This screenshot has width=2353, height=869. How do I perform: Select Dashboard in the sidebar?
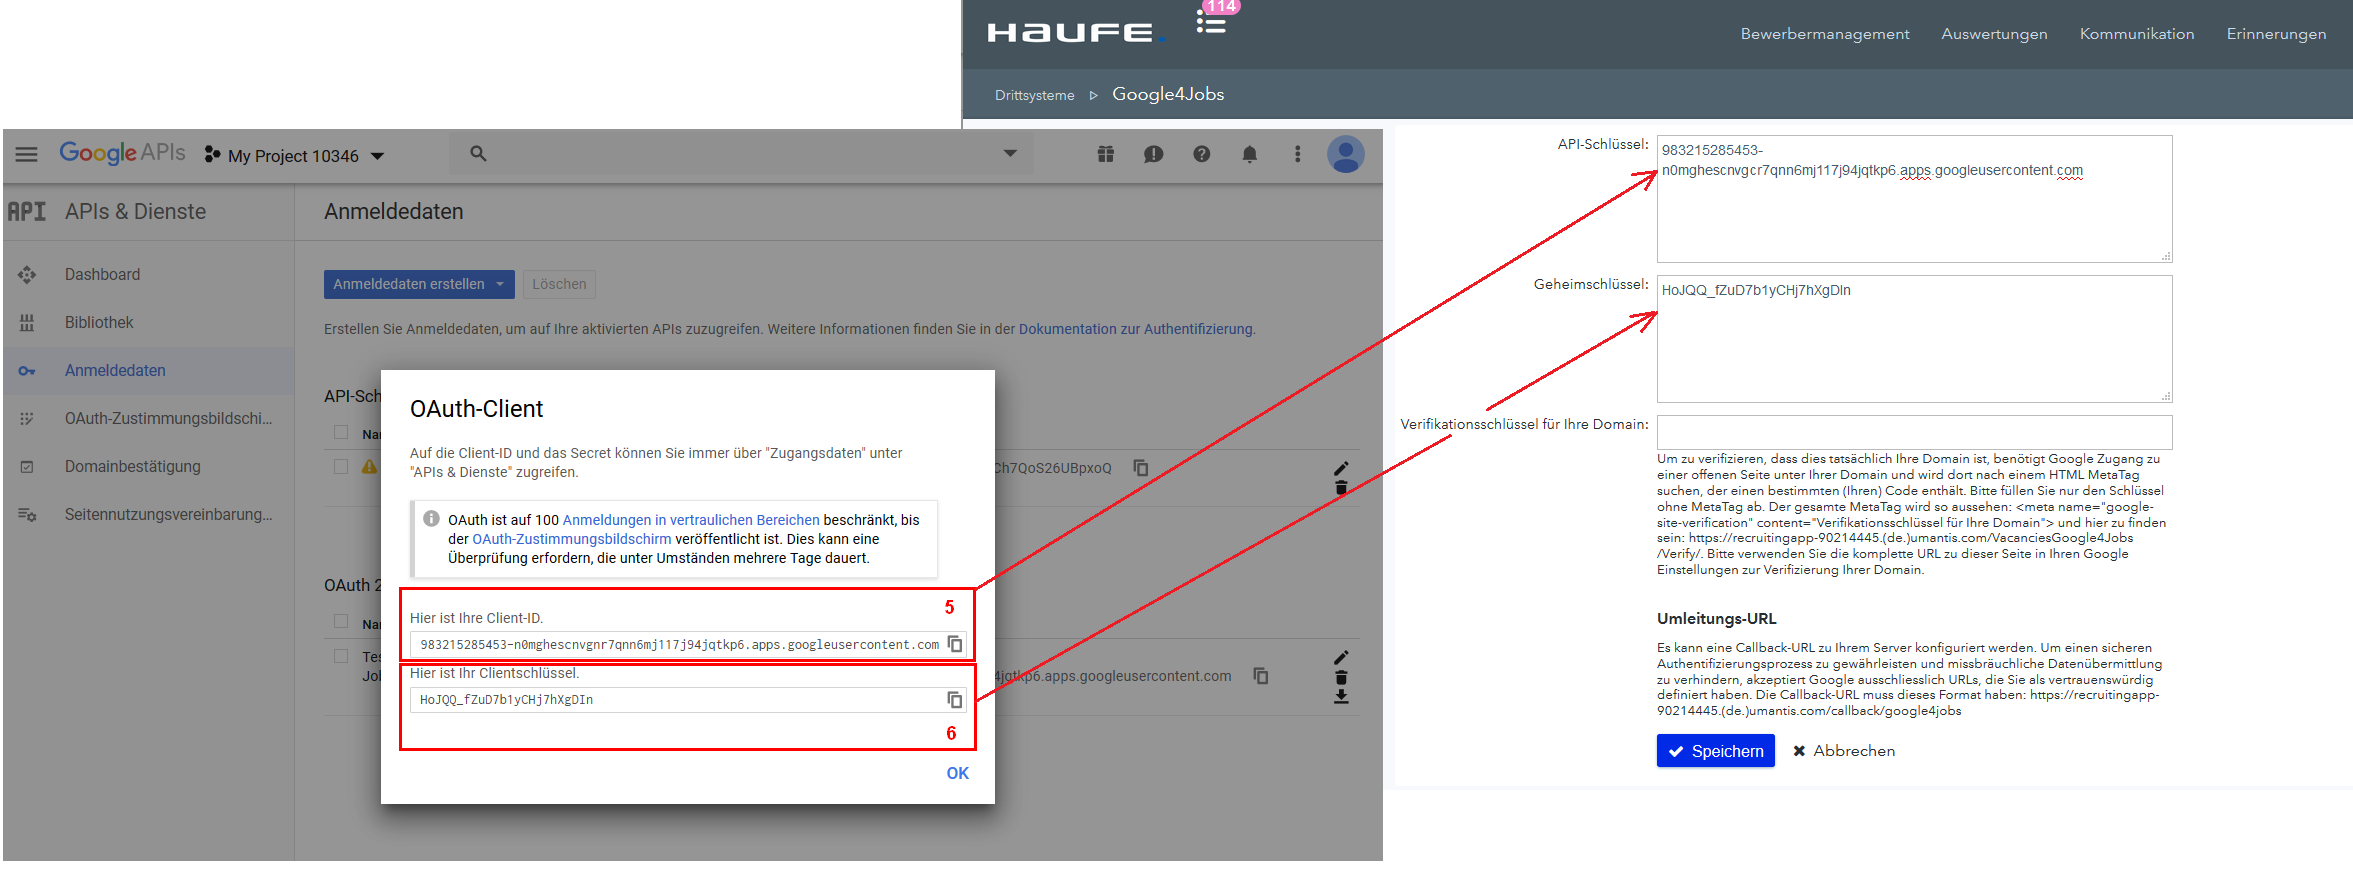tap(102, 274)
